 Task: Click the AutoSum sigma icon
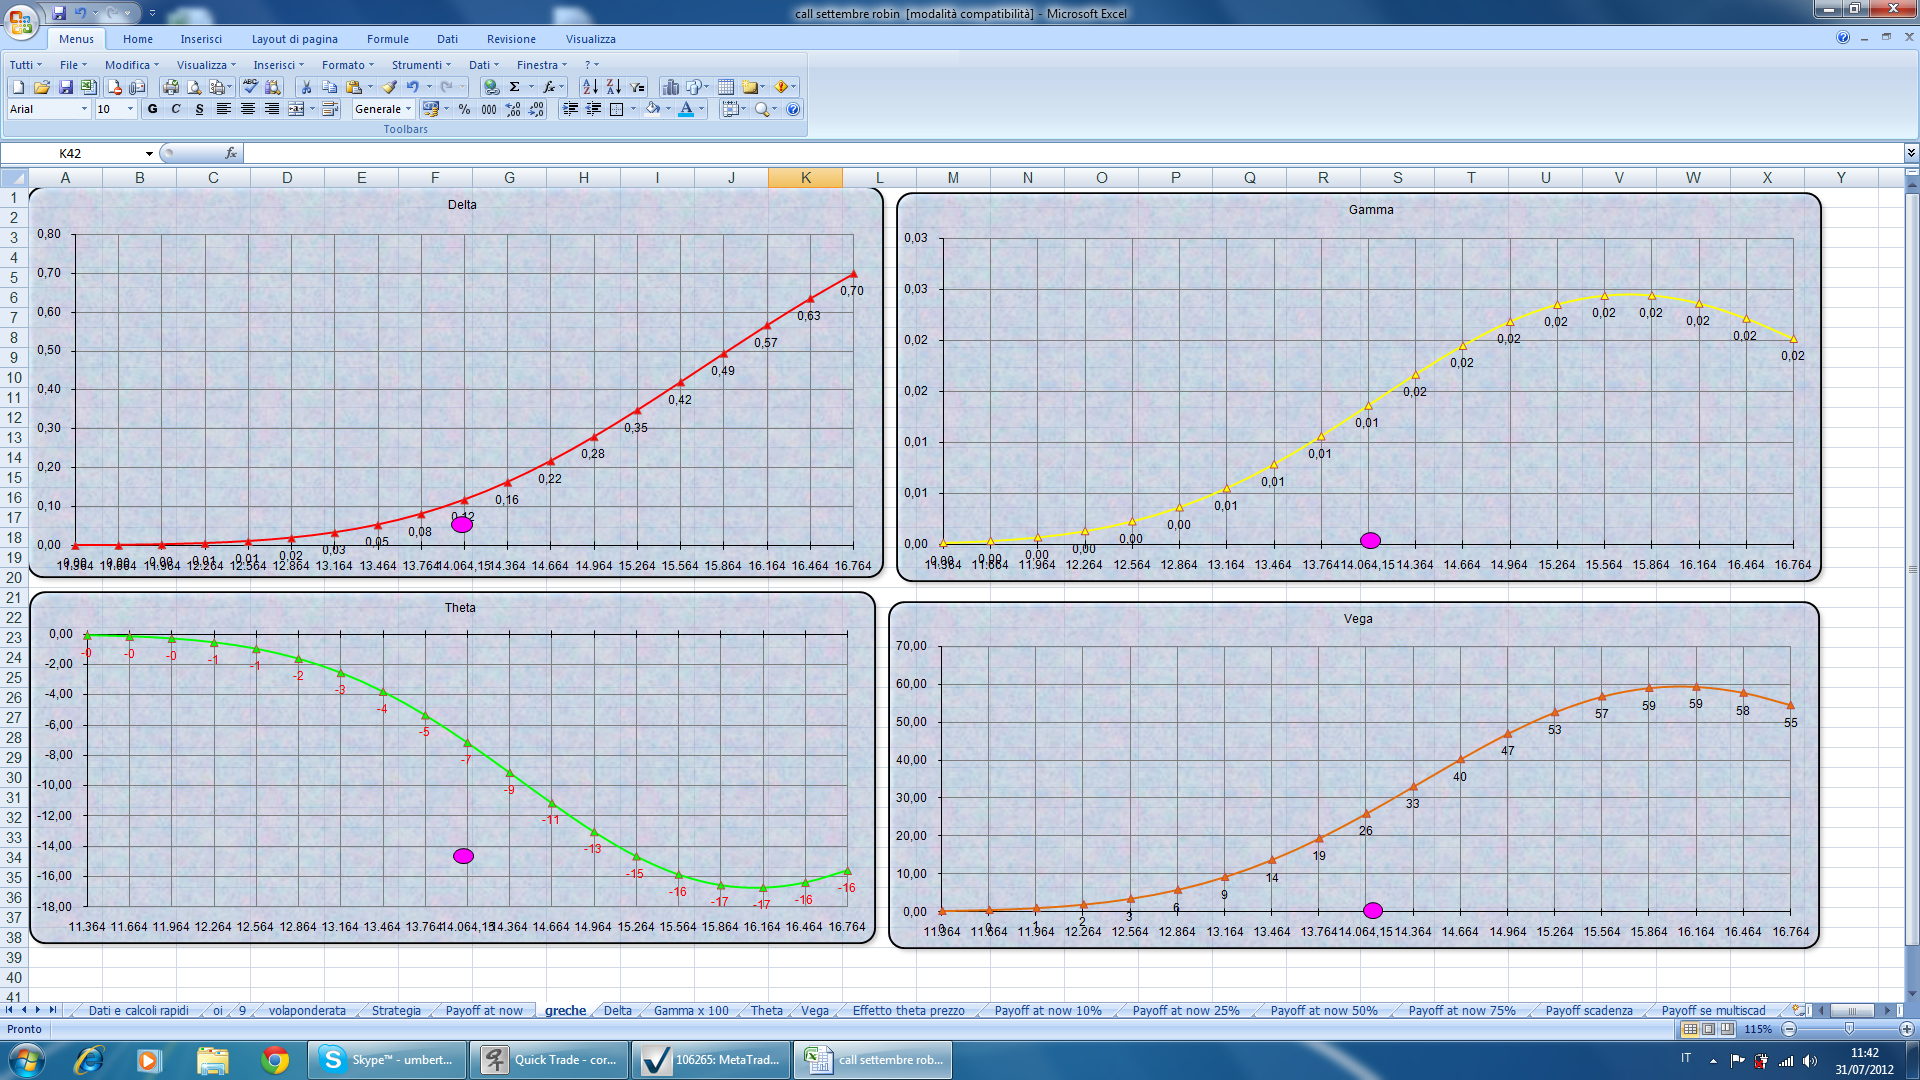point(514,87)
